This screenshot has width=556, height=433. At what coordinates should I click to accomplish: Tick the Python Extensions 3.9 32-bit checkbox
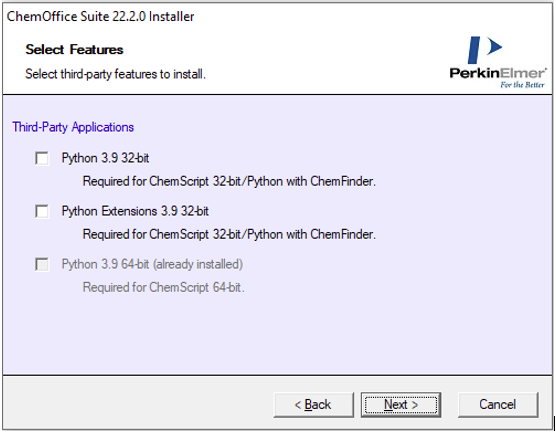point(42,211)
